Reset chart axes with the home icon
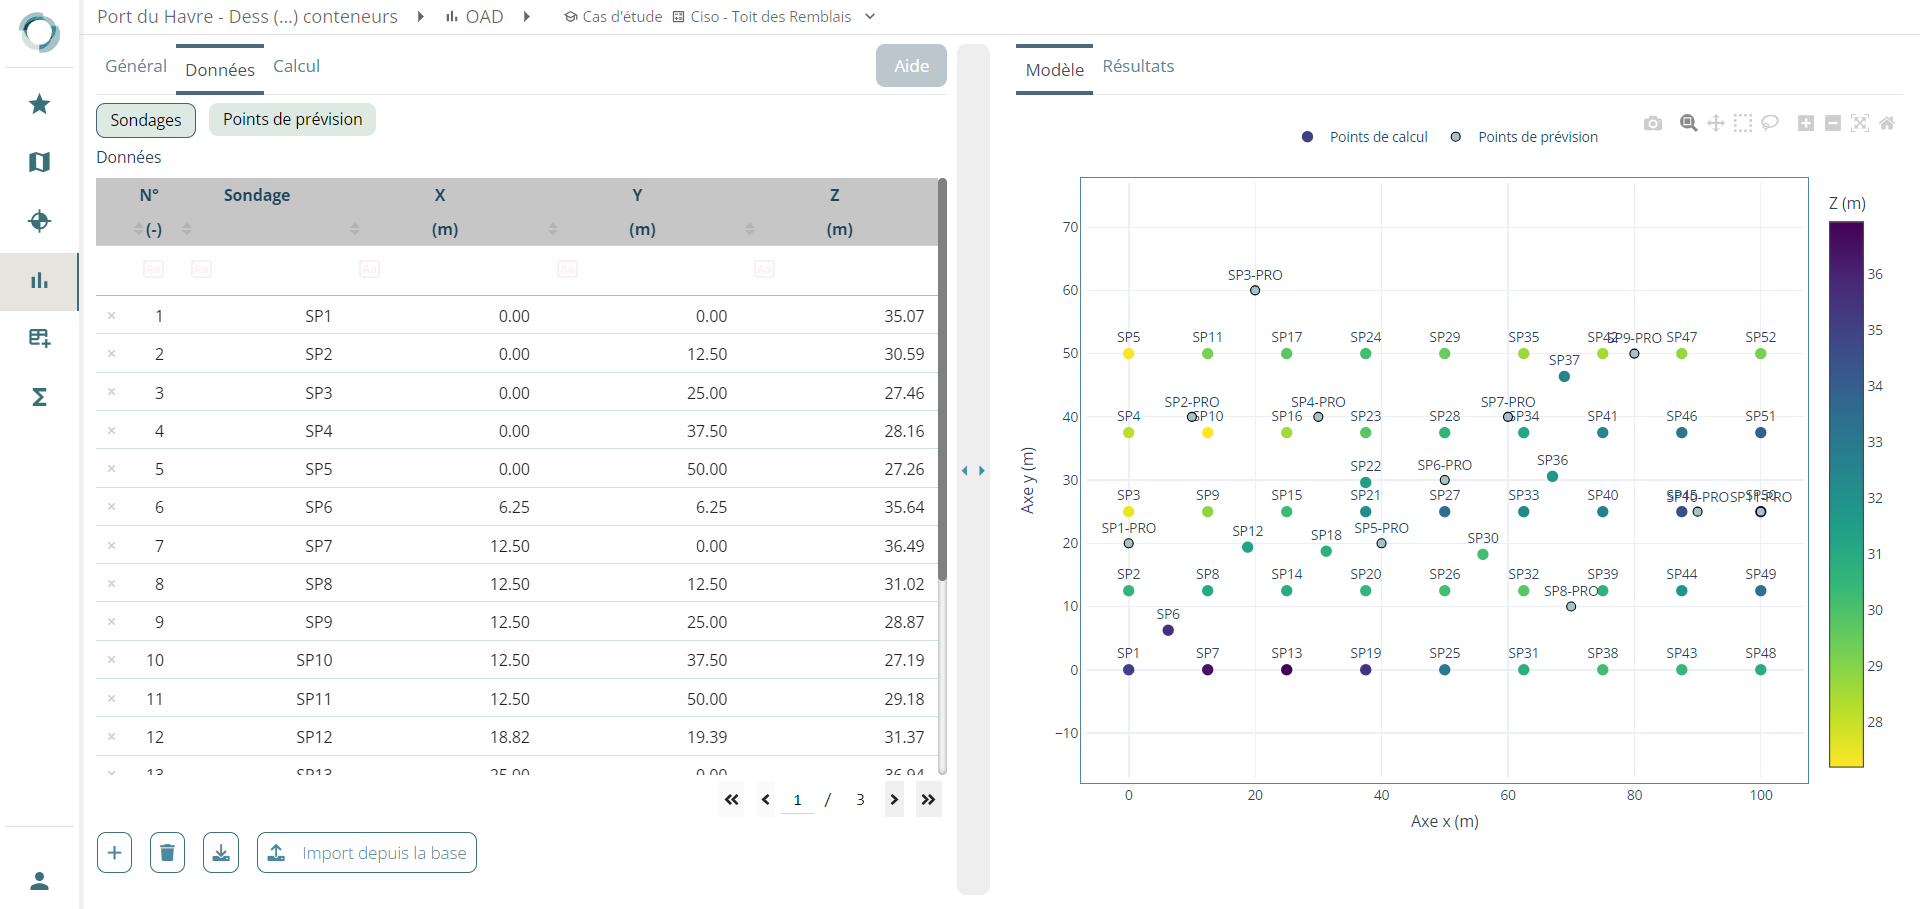 coord(1887,123)
